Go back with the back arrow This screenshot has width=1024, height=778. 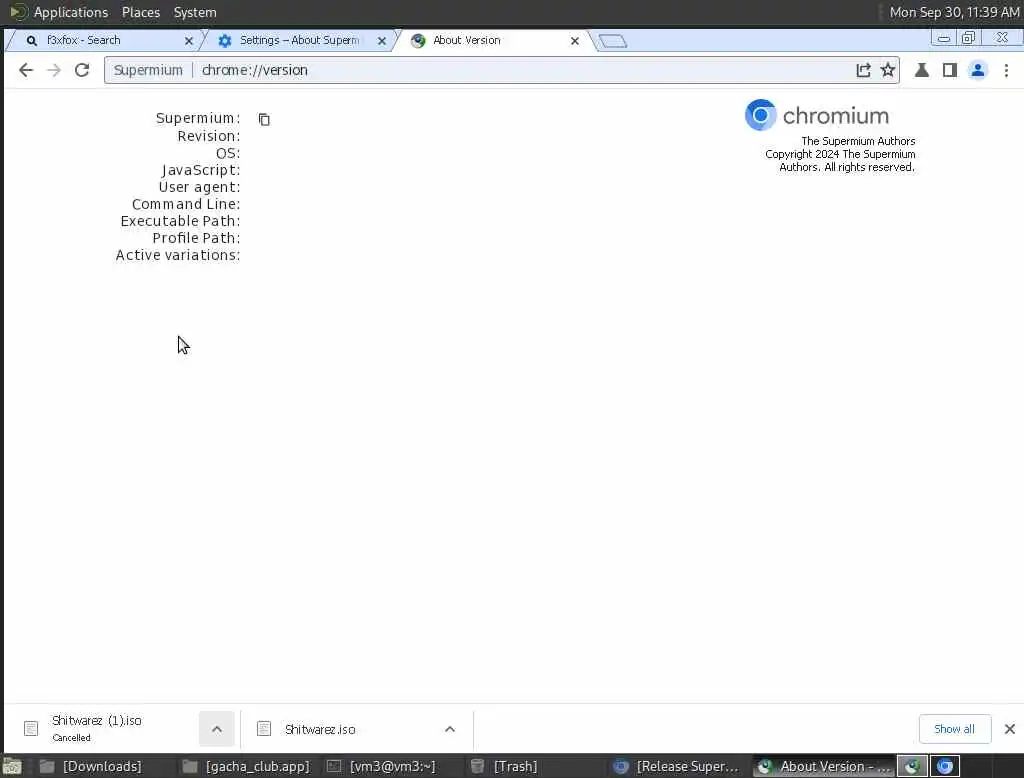click(25, 70)
